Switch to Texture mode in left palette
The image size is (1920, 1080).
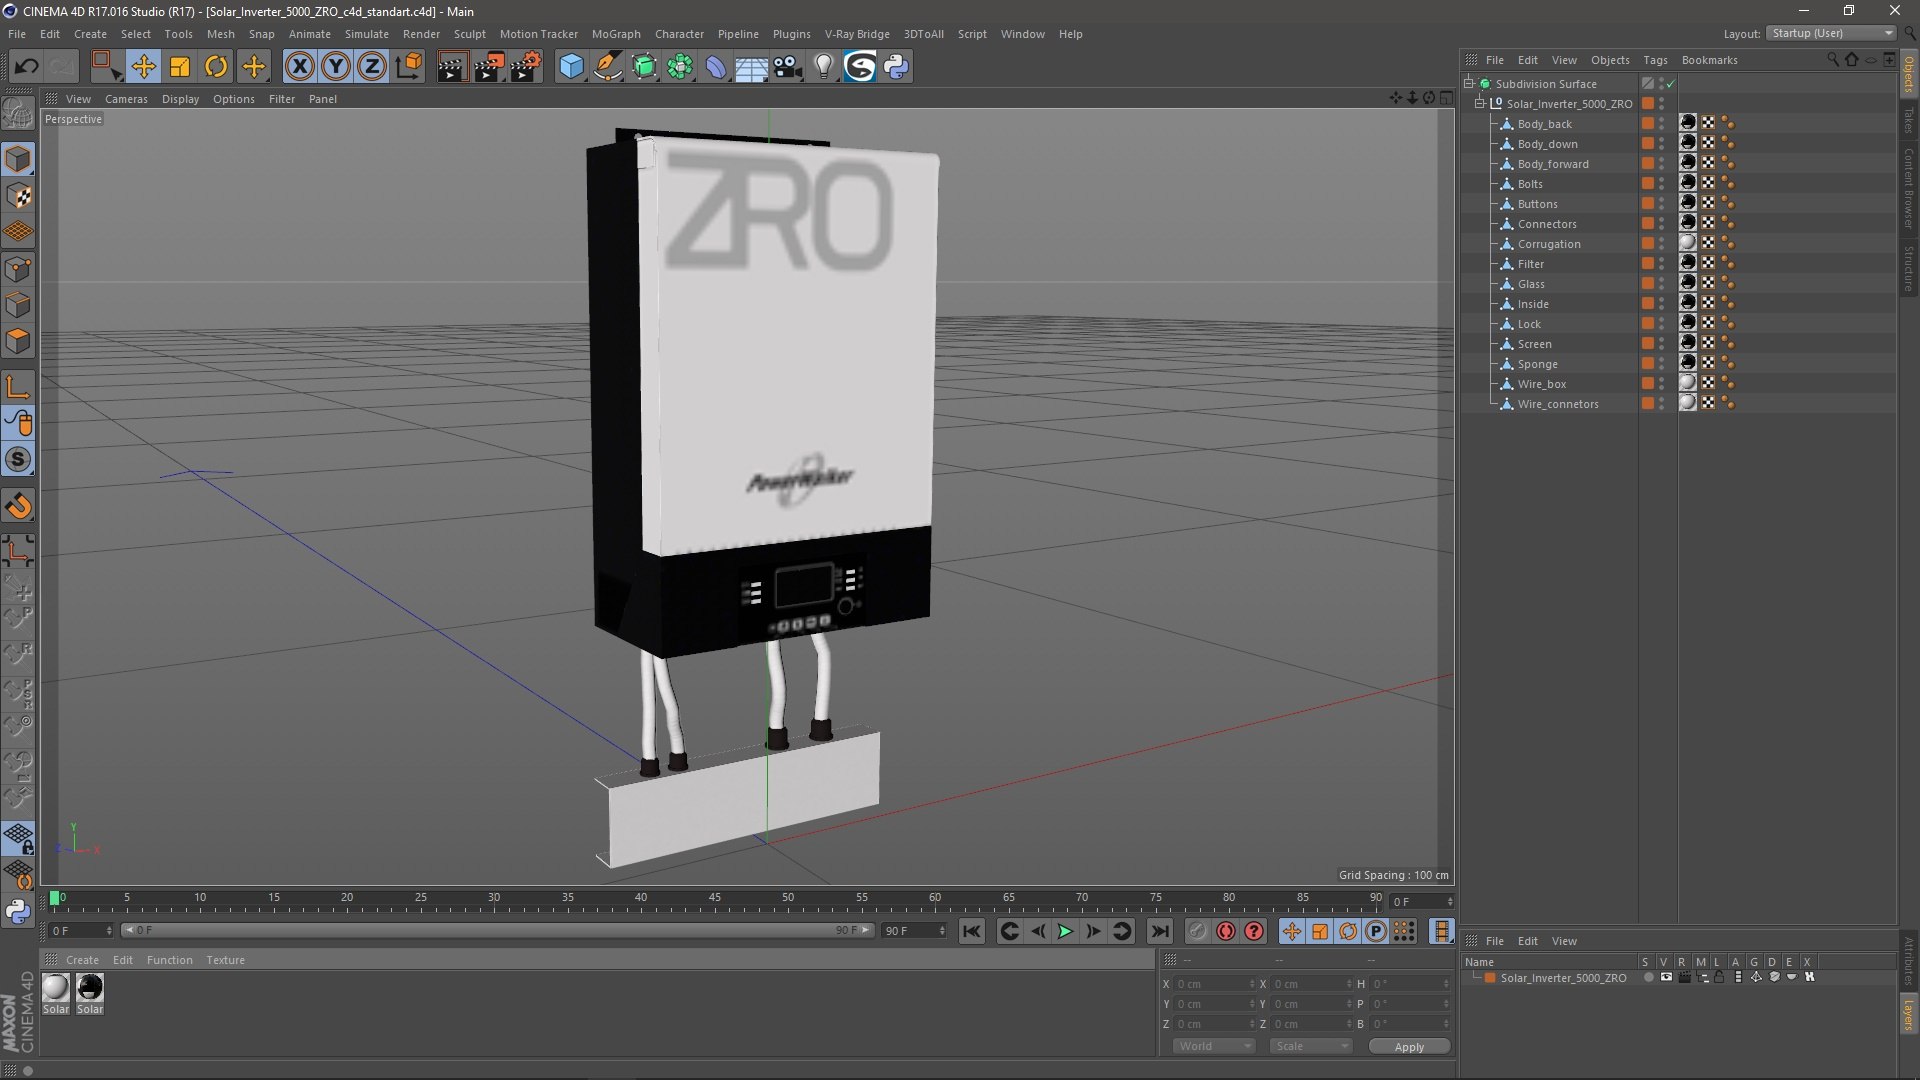(18, 196)
